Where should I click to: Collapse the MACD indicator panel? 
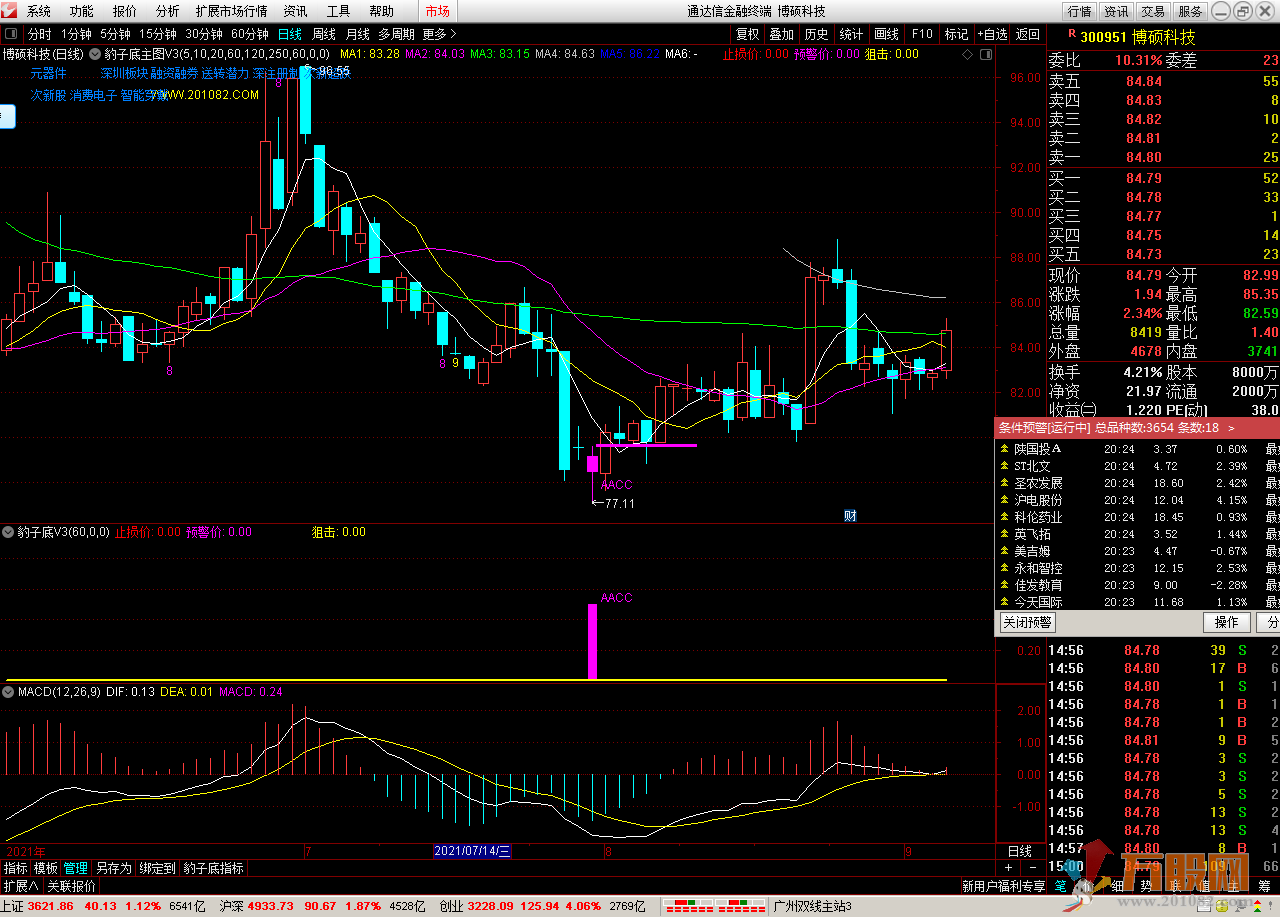click(8, 691)
